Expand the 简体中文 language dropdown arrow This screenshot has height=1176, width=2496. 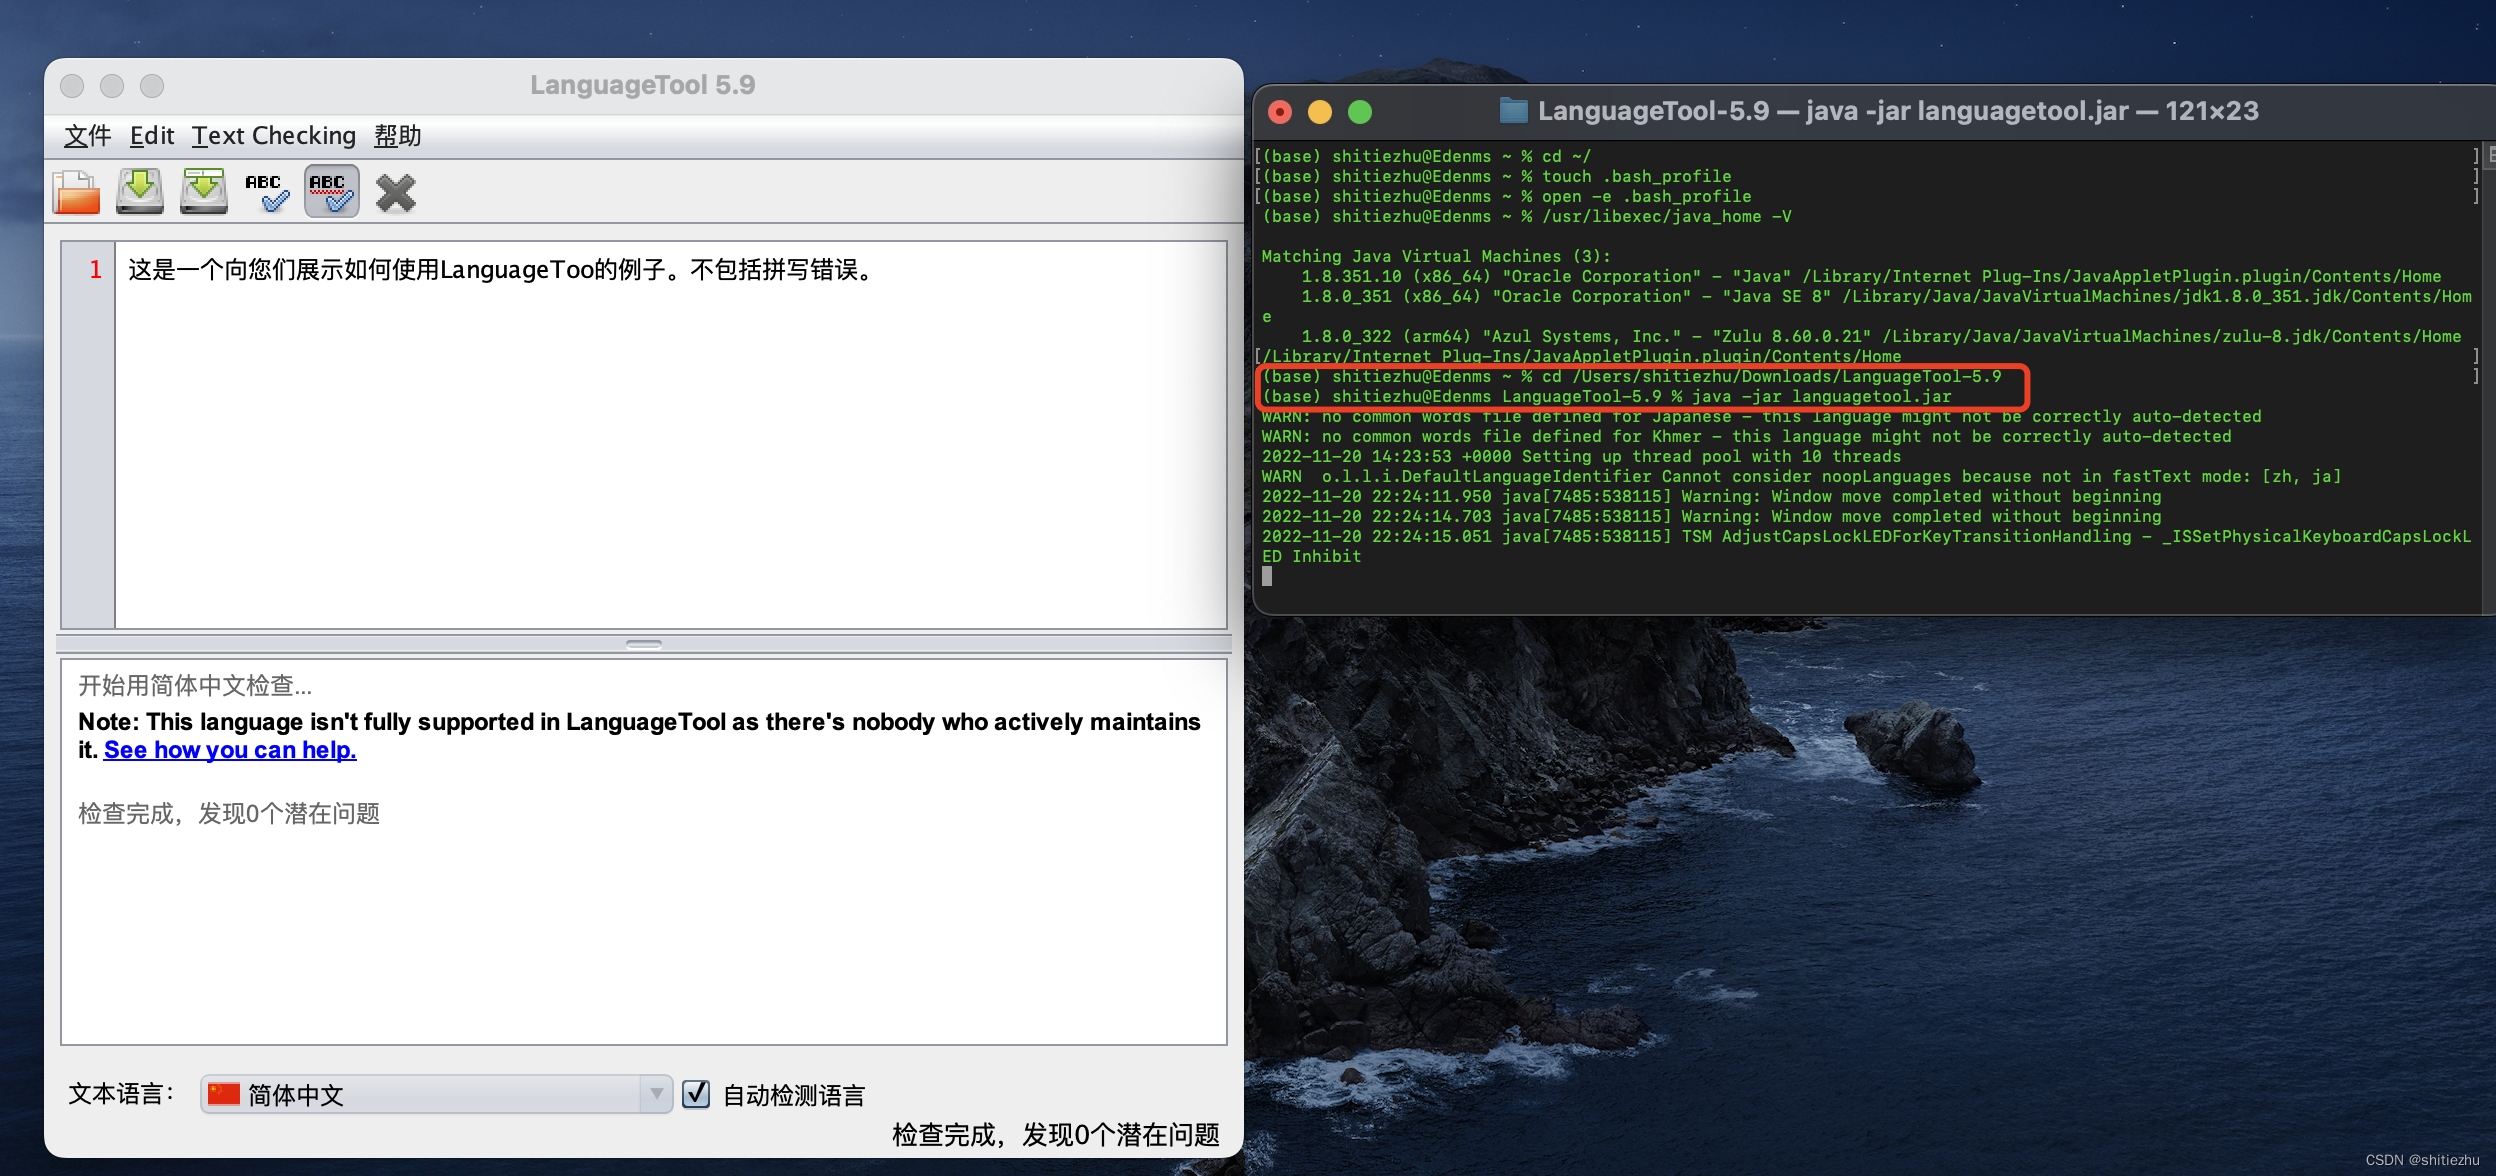coord(656,1094)
